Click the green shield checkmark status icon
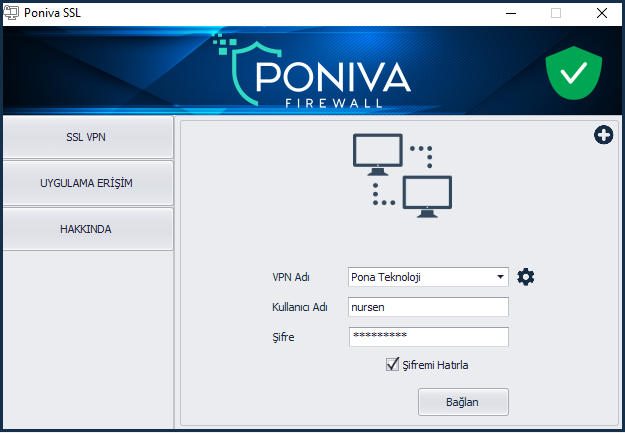The height and width of the screenshot is (433, 625). [574, 73]
